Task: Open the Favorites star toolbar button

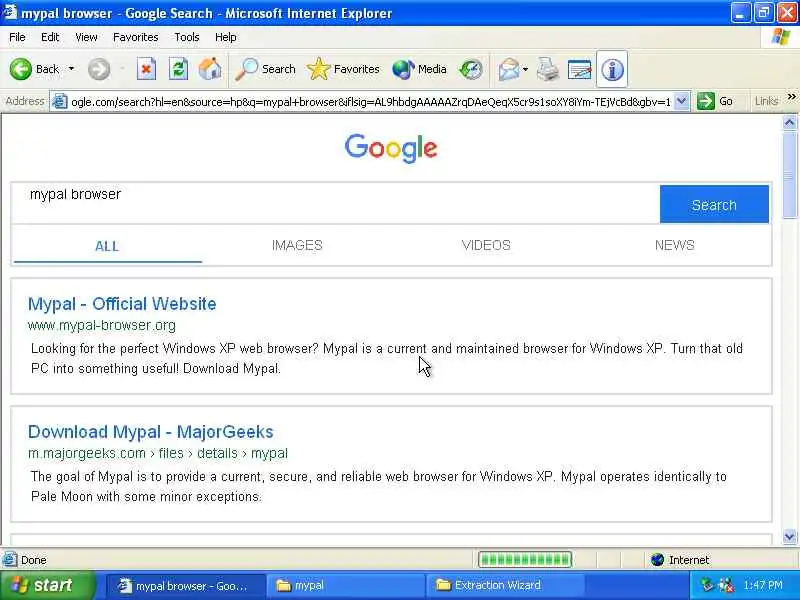Action: (x=343, y=69)
